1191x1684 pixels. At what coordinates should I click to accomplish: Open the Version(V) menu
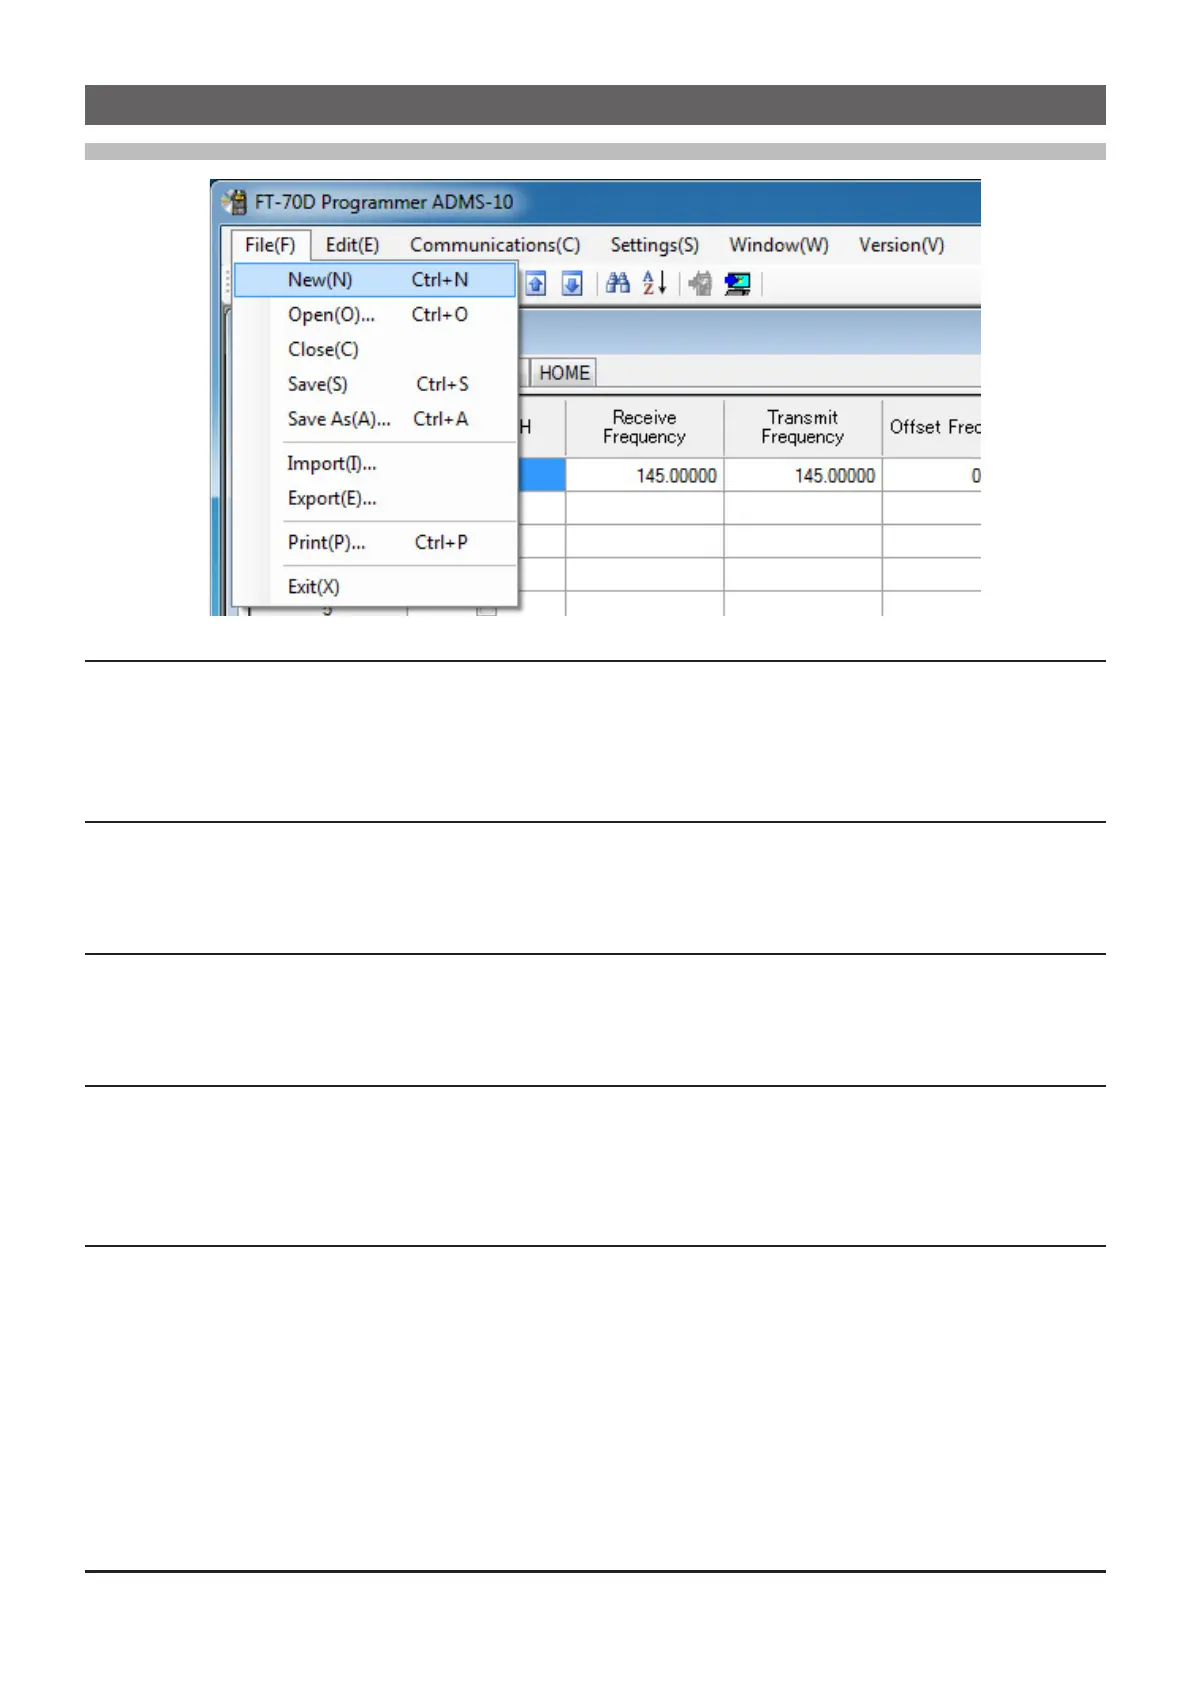pos(901,245)
